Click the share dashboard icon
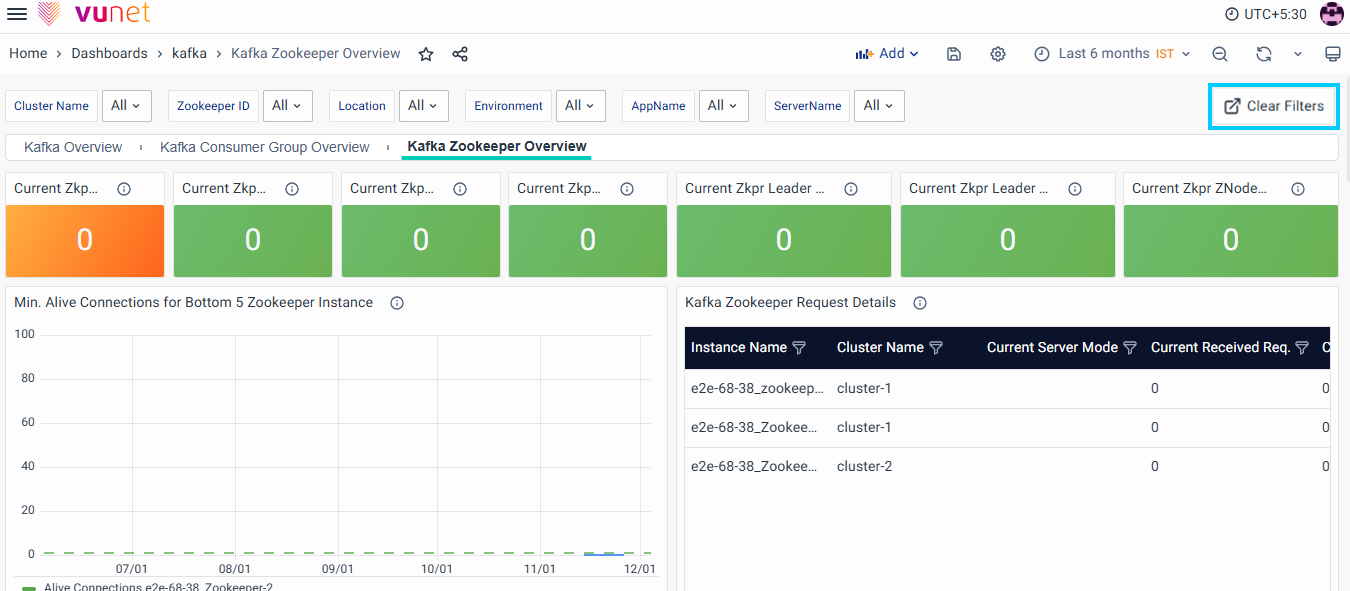 tap(460, 54)
